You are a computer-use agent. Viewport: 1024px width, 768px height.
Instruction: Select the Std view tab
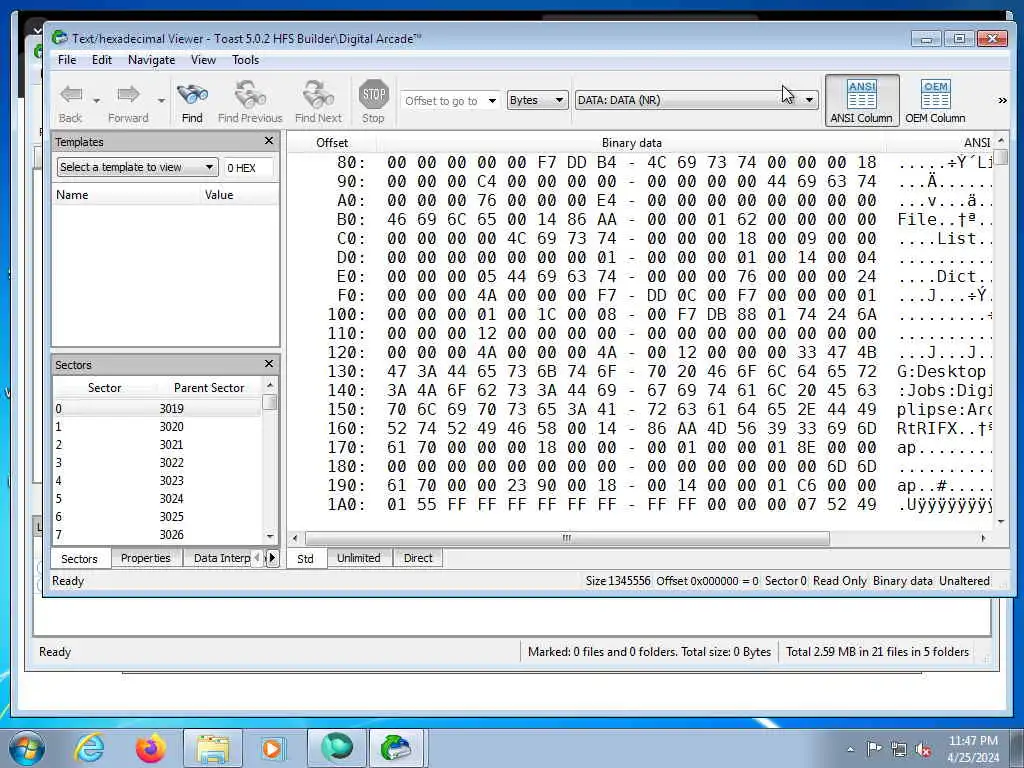306,558
